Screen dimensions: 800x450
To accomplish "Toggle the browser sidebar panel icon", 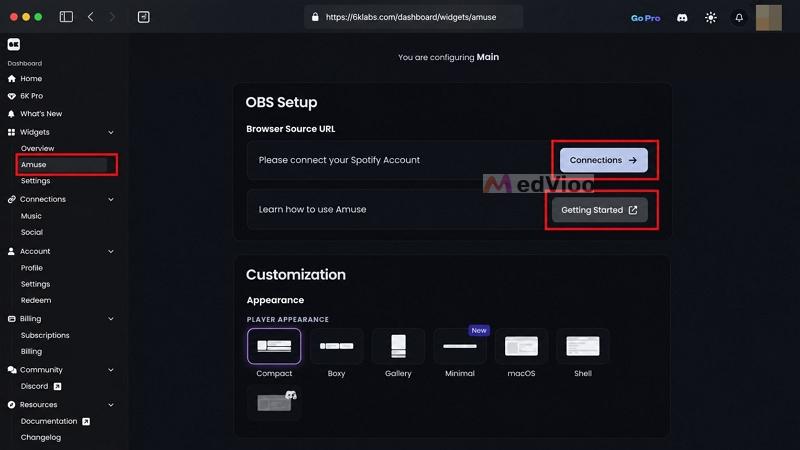I will point(66,17).
